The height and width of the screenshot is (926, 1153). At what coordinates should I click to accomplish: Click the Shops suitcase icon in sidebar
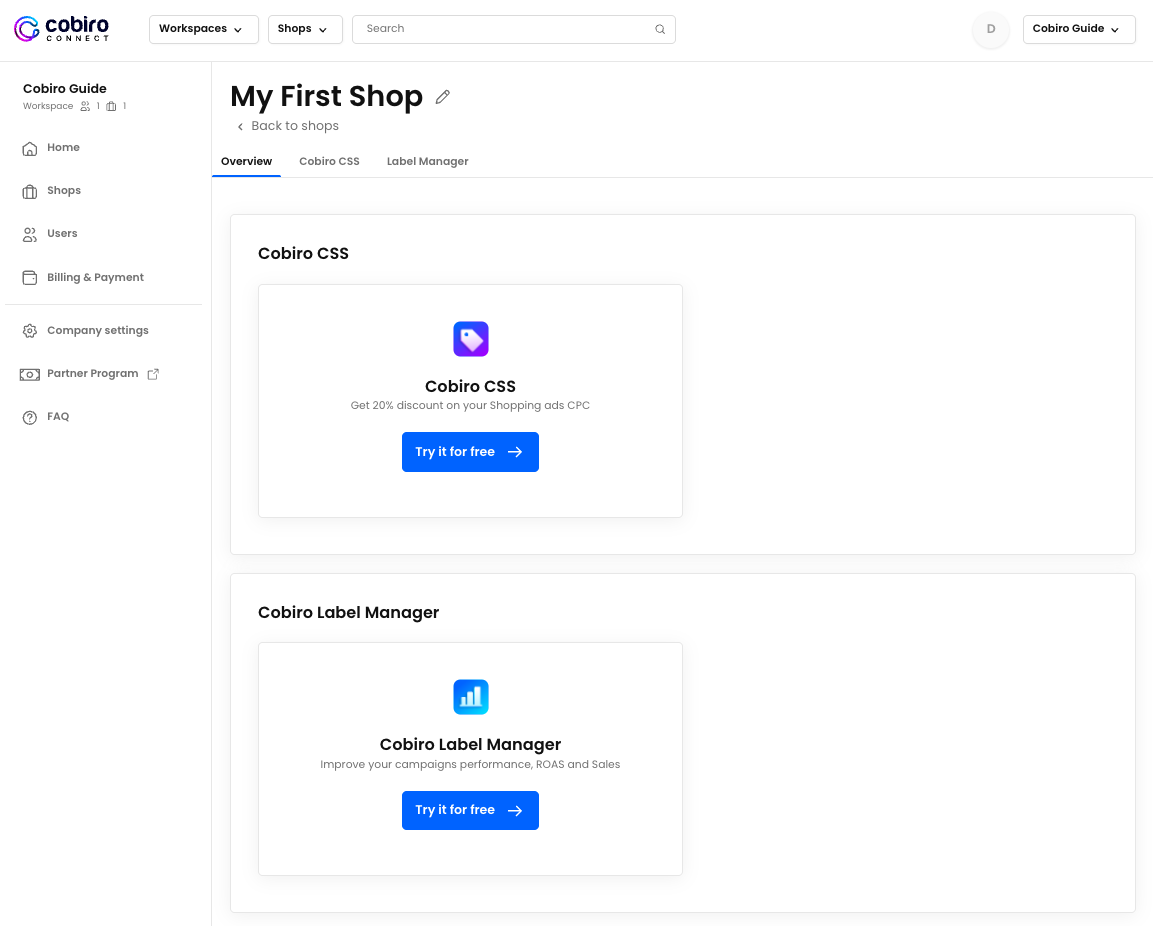tap(29, 192)
